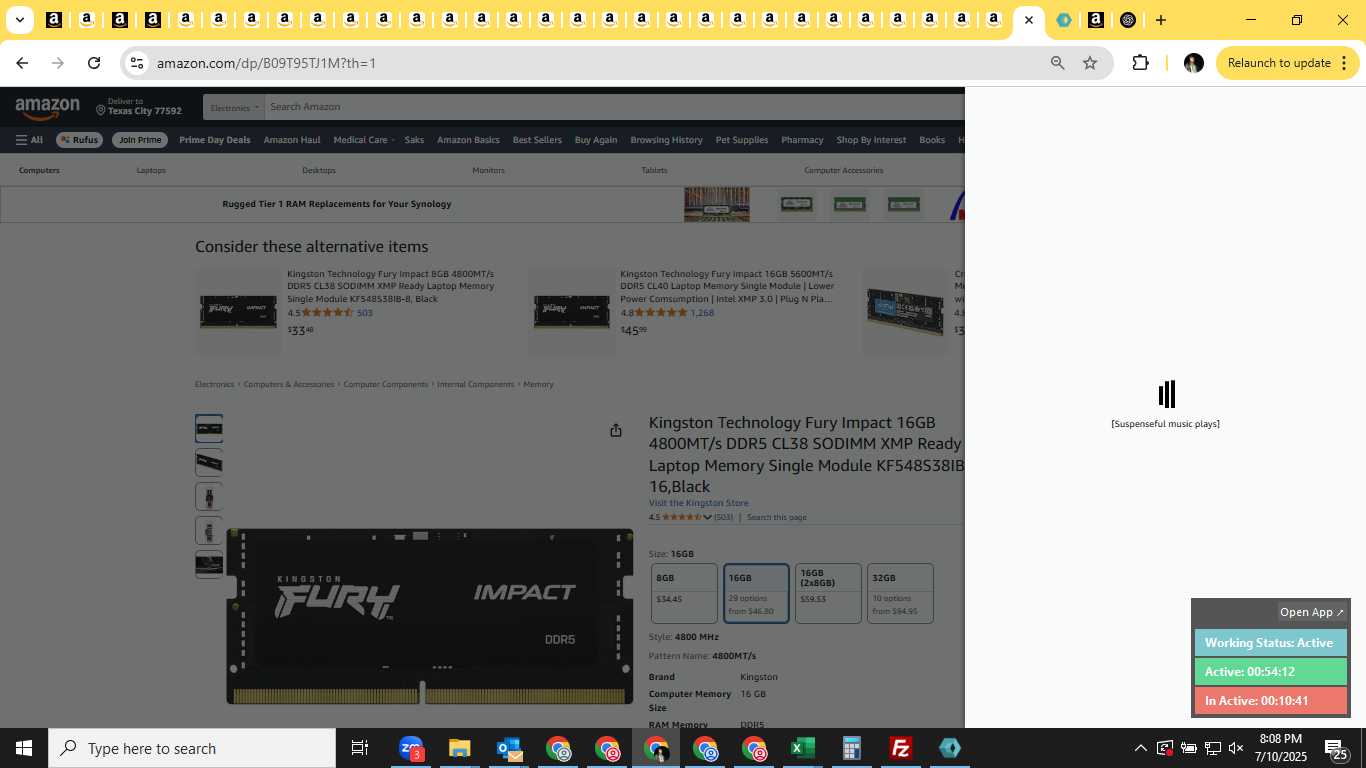The height and width of the screenshot is (768, 1366).
Task: Open File Explorer from the taskbar
Action: [459, 748]
